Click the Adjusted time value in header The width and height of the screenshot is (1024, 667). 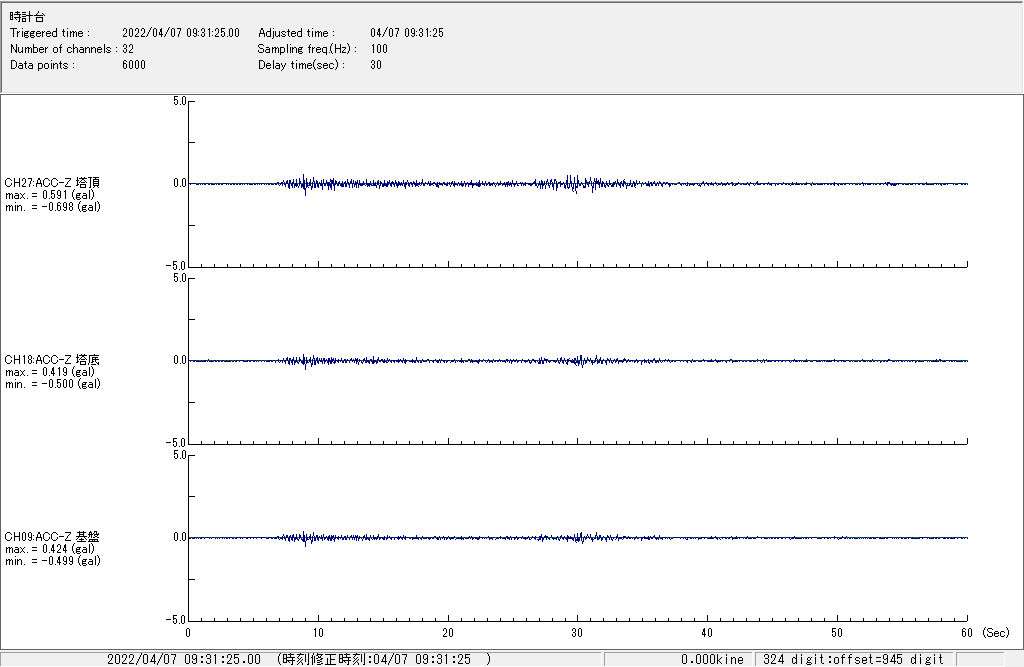pos(406,33)
